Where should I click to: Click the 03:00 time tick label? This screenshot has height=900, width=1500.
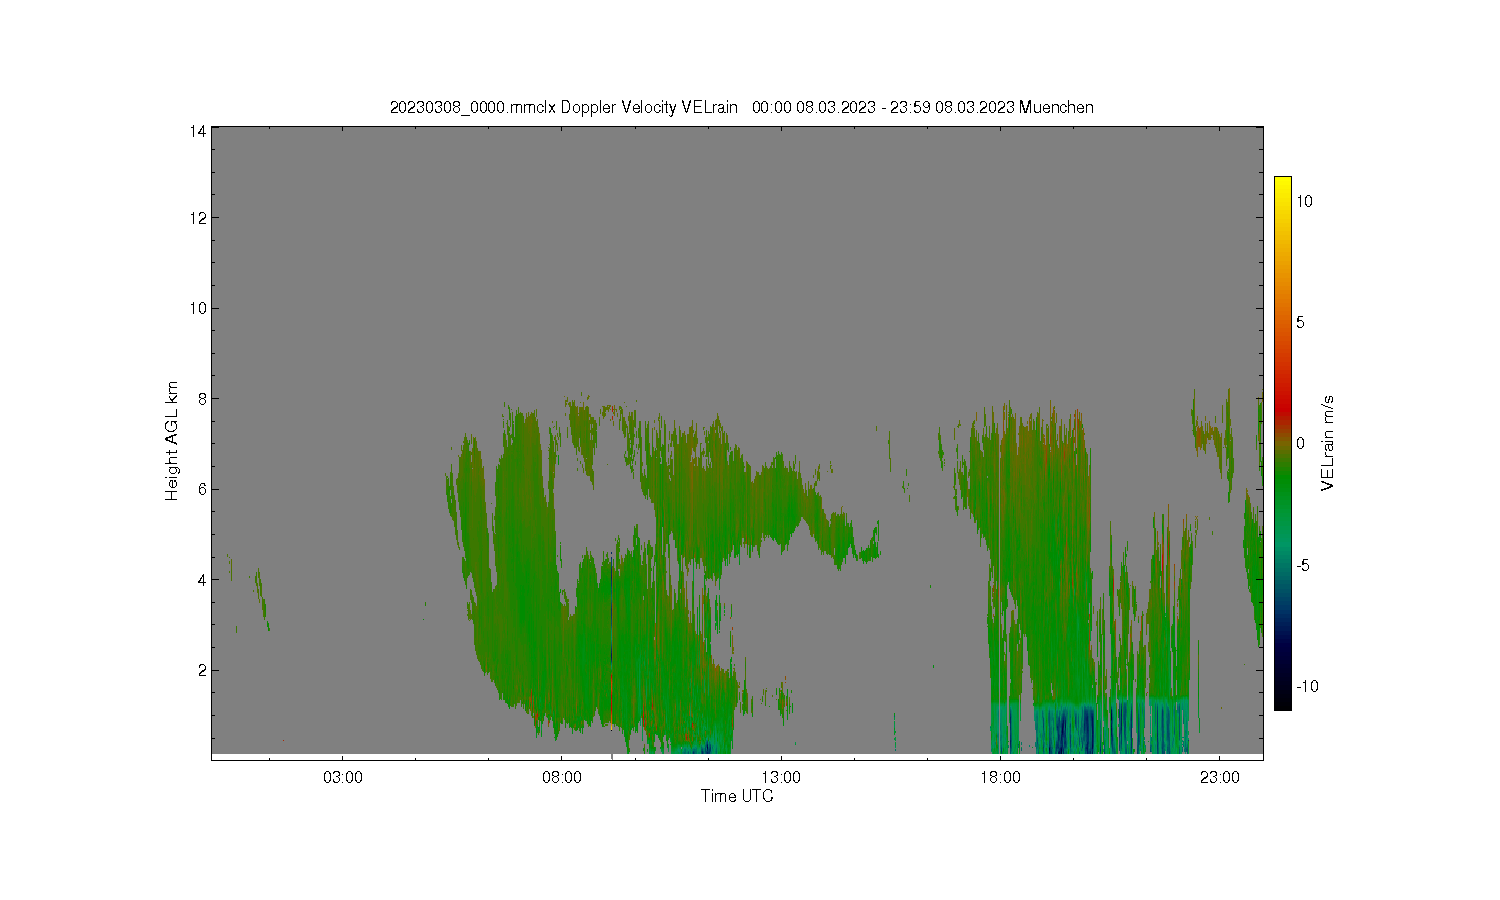[x=343, y=777]
